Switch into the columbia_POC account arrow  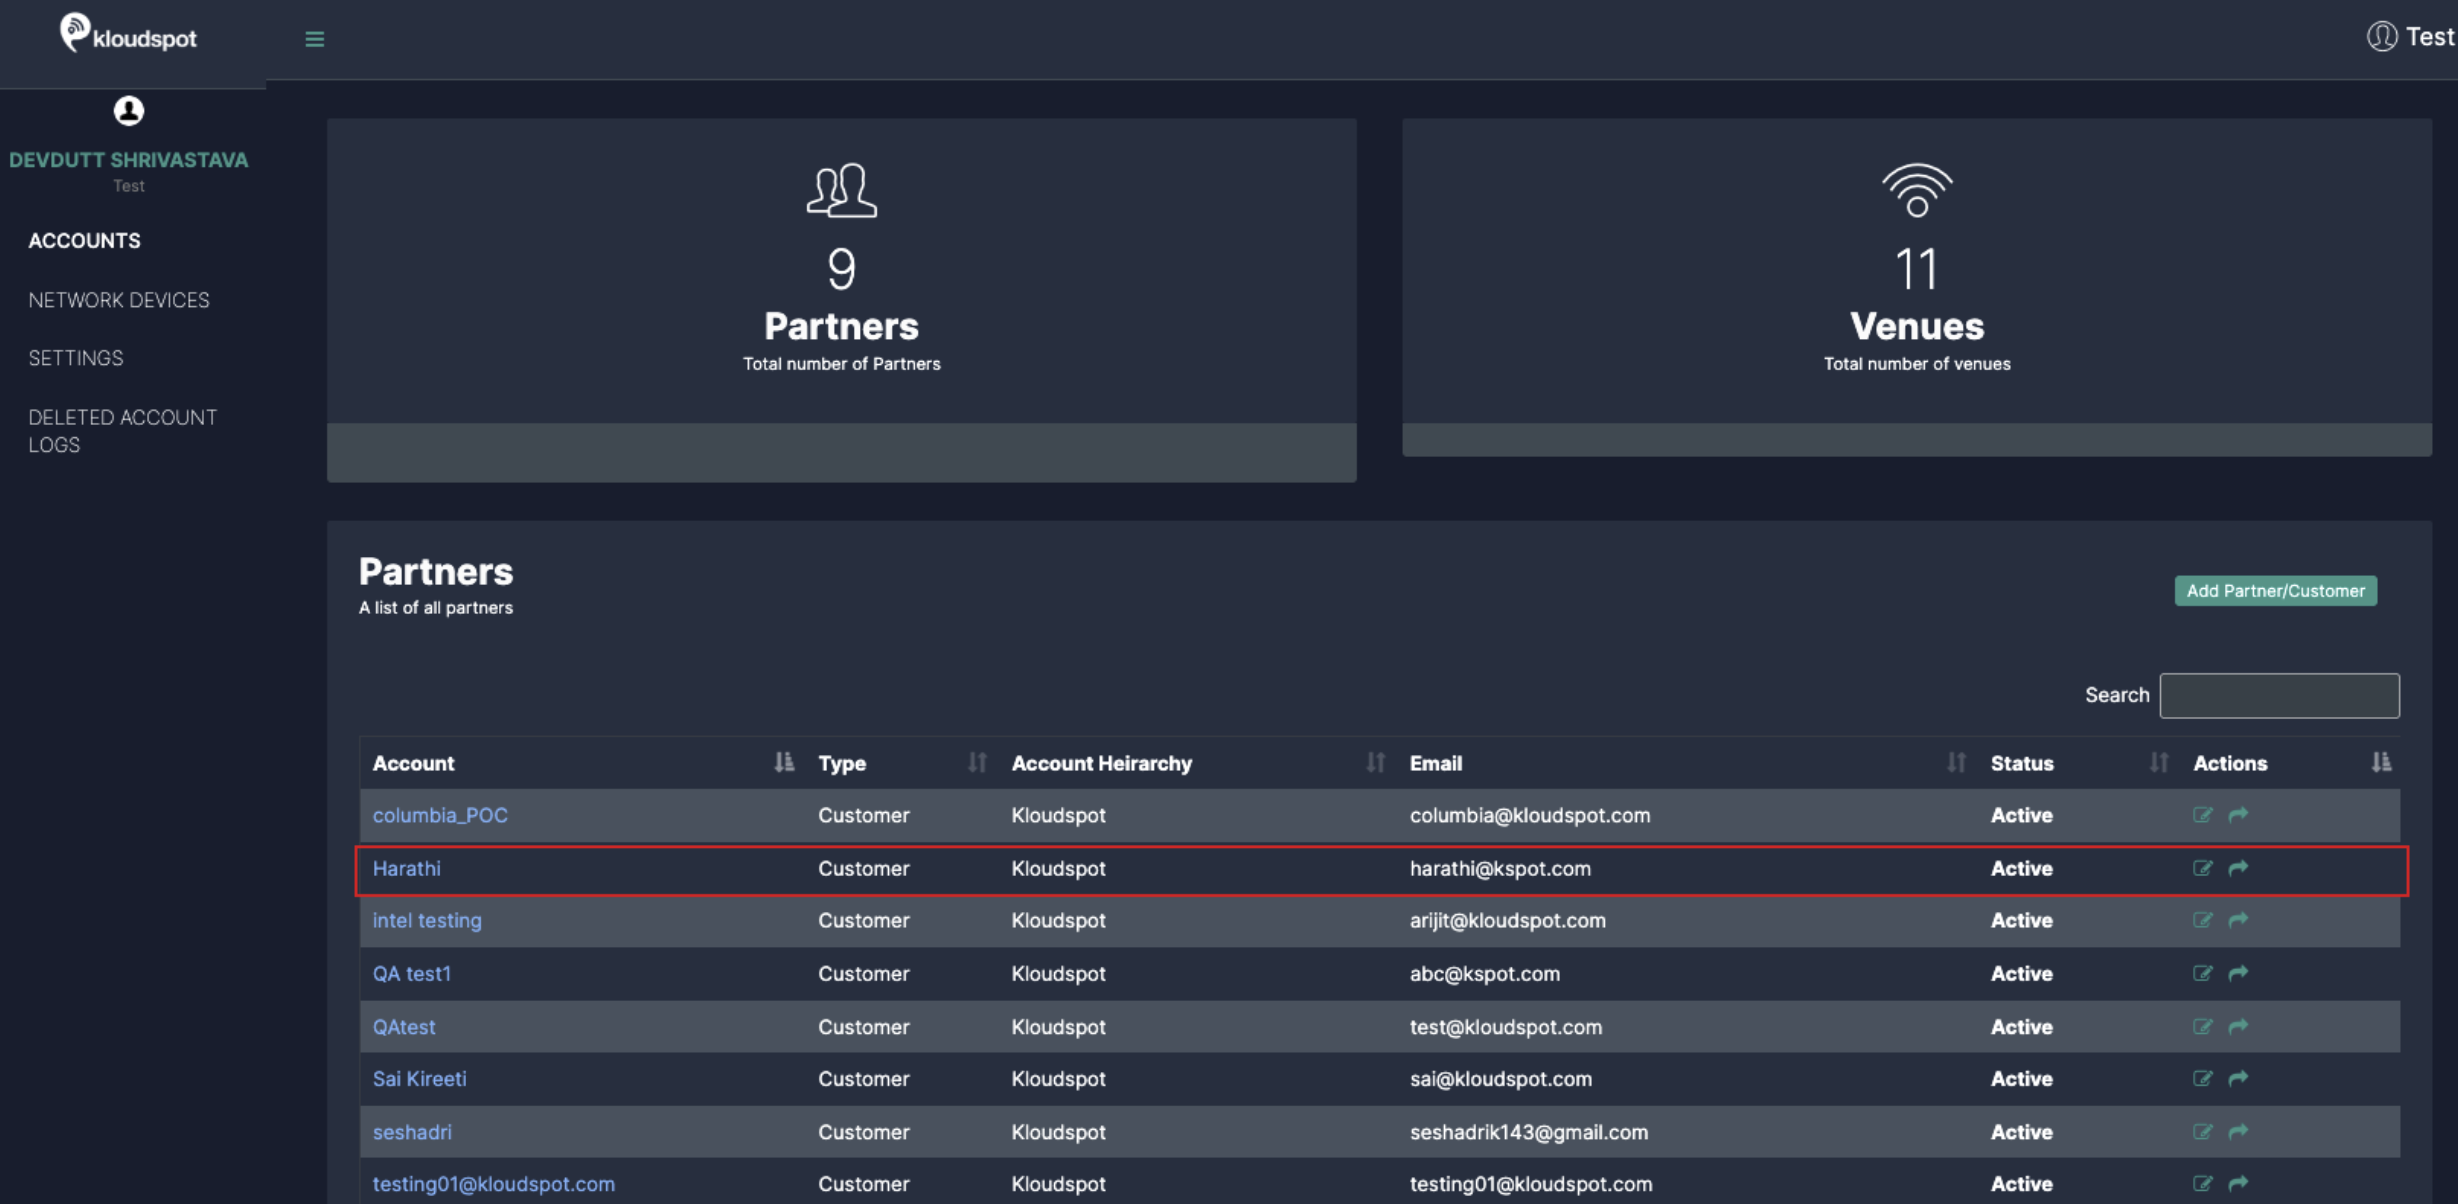2238,815
